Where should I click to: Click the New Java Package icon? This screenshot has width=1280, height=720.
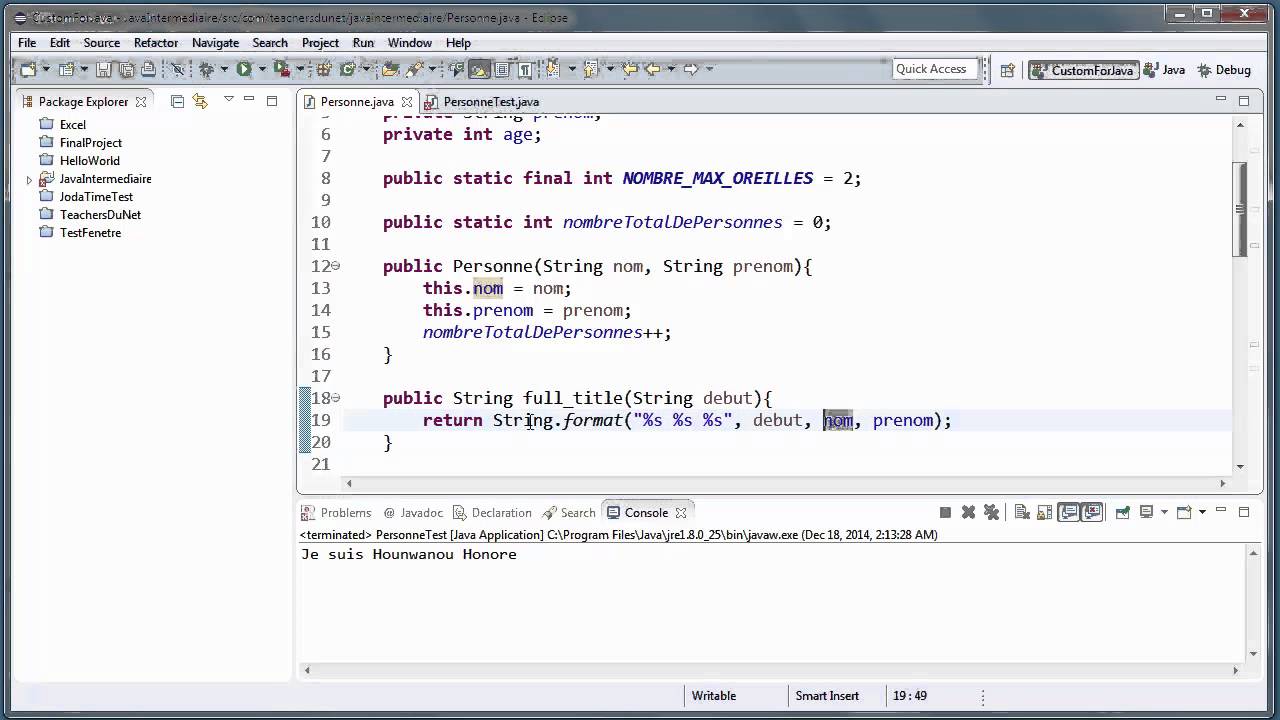(323, 69)
